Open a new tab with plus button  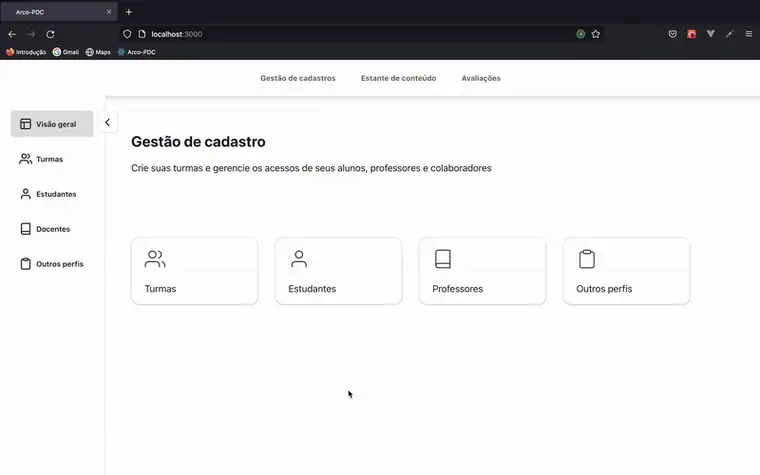point(129,12)
